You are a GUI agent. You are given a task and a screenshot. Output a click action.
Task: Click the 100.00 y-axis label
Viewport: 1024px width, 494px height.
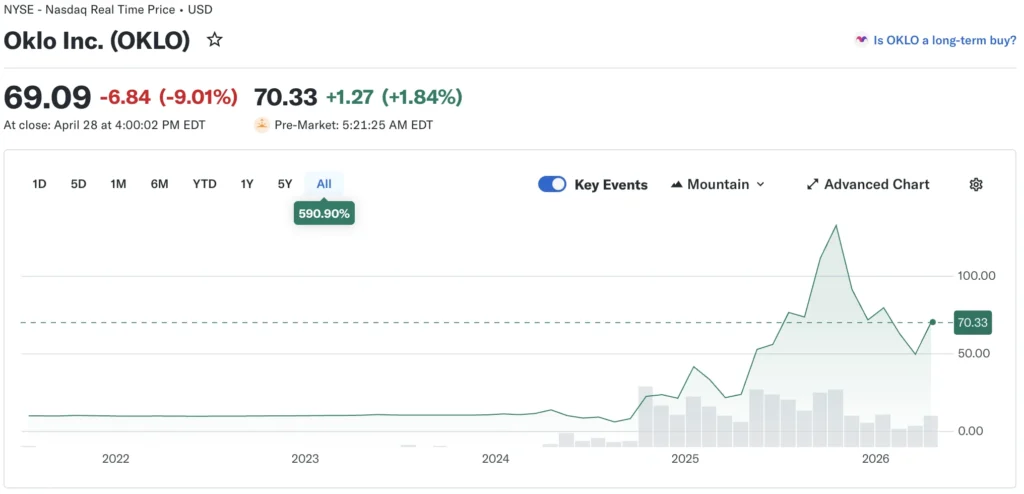pyautogui.click(x=976, y=276)
